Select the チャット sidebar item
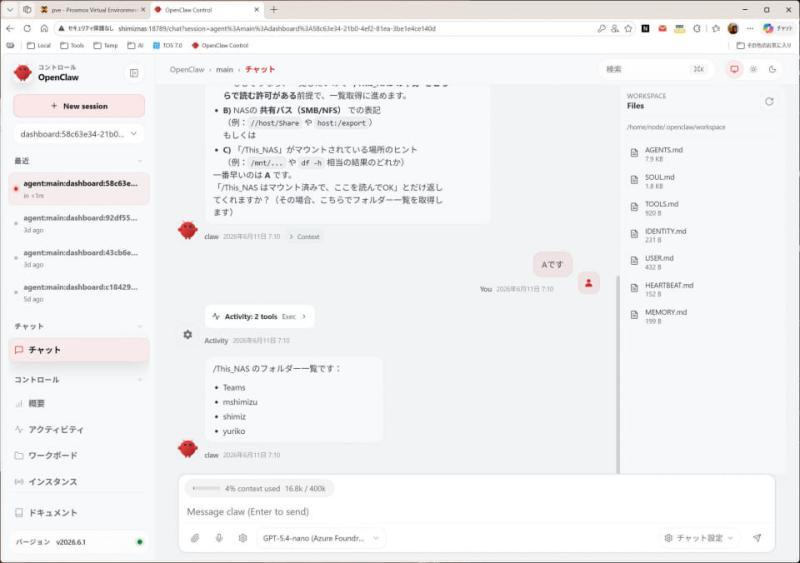 79,350
